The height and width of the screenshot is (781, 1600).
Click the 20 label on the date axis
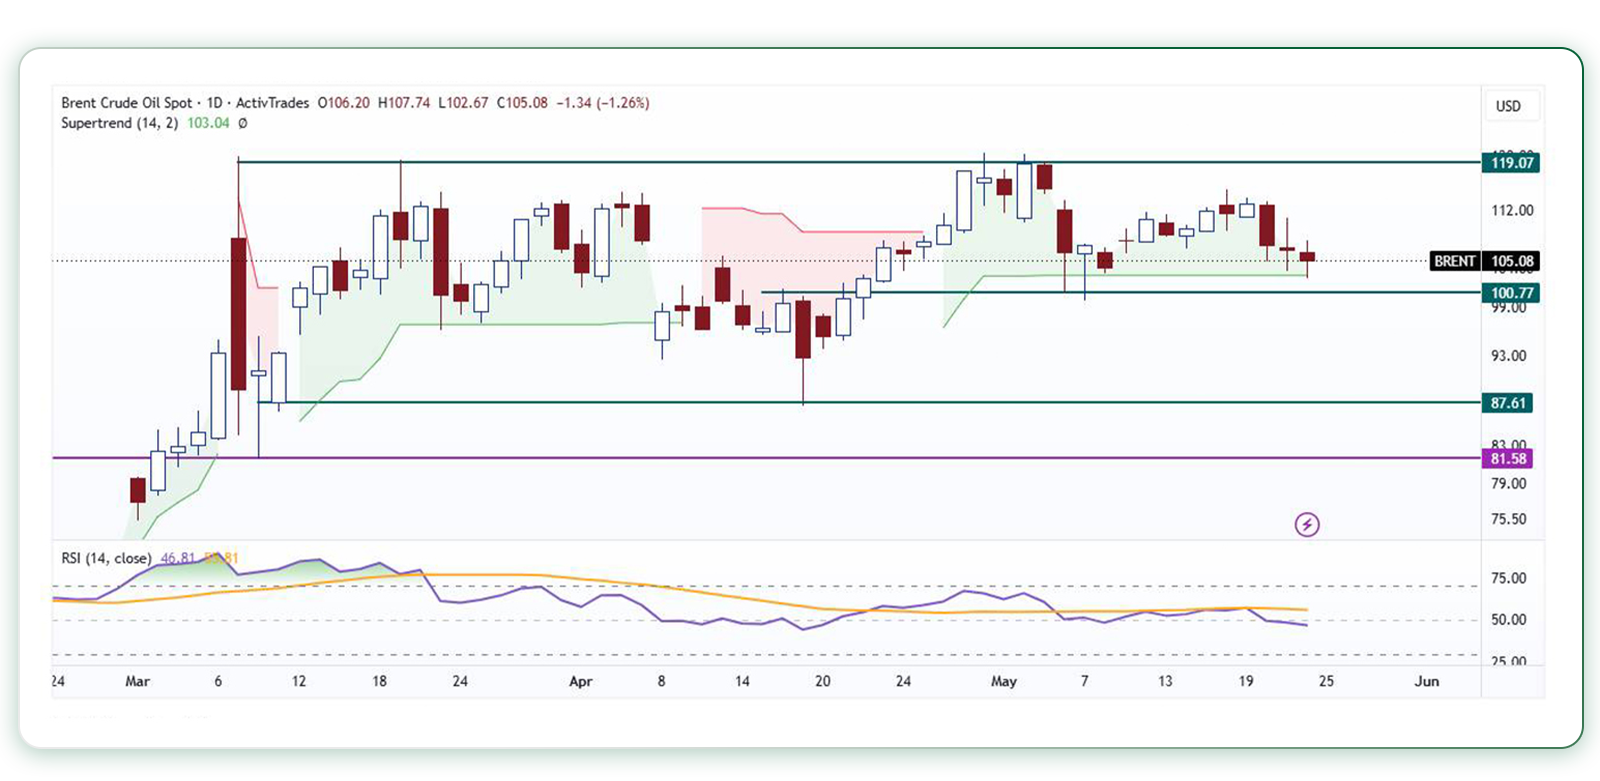coord(823,681)
